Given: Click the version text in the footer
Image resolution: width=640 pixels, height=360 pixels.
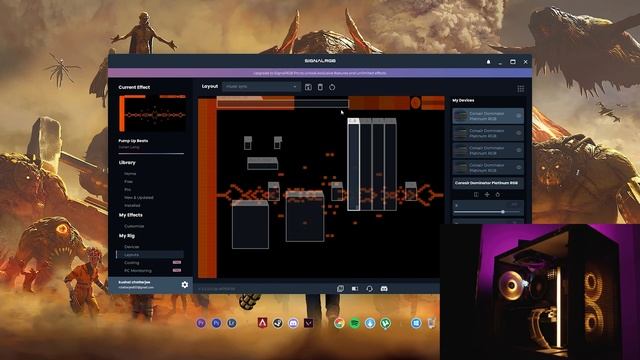Looking at the screenshot, I should pyautogui.click(x=217, y=289).
